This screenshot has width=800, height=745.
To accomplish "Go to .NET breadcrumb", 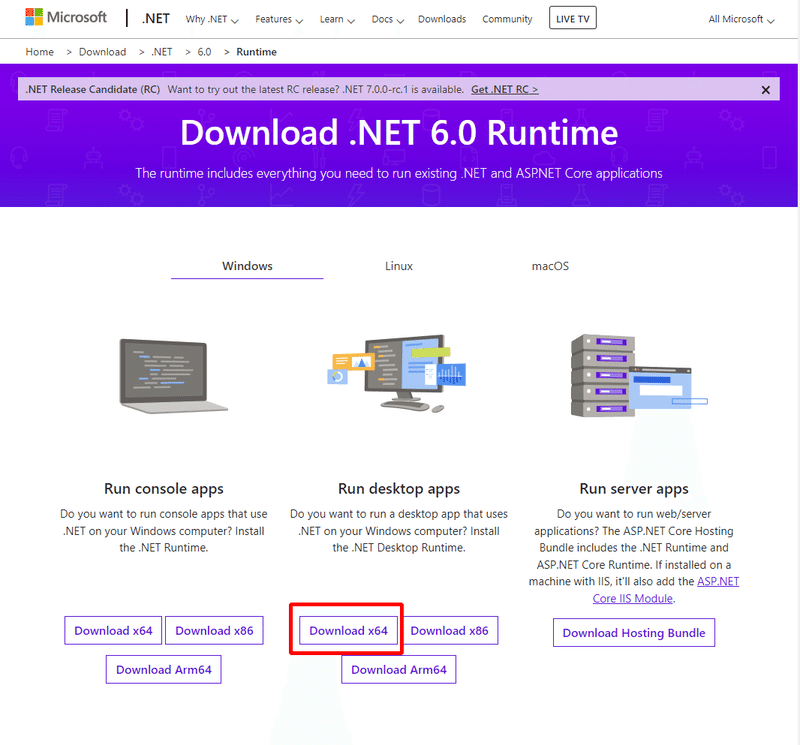I will pyautogui.click(x=162, y=52).
